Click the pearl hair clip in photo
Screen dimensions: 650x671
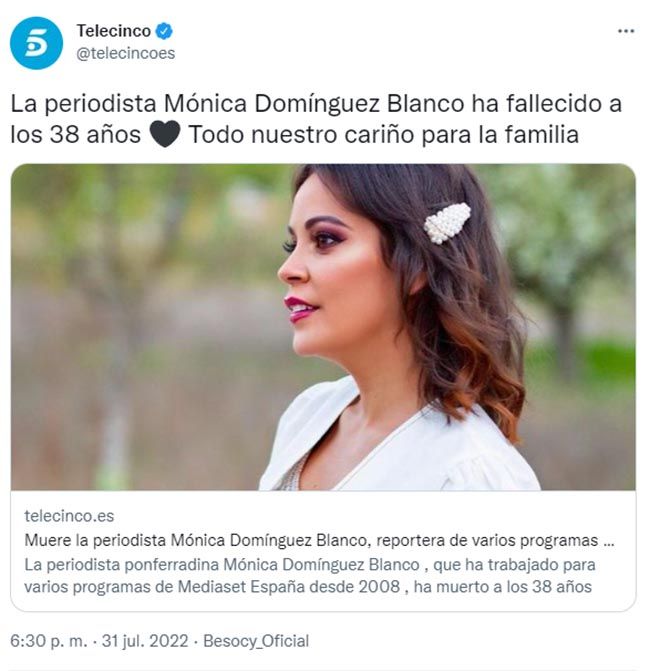[x=448, y=223]
